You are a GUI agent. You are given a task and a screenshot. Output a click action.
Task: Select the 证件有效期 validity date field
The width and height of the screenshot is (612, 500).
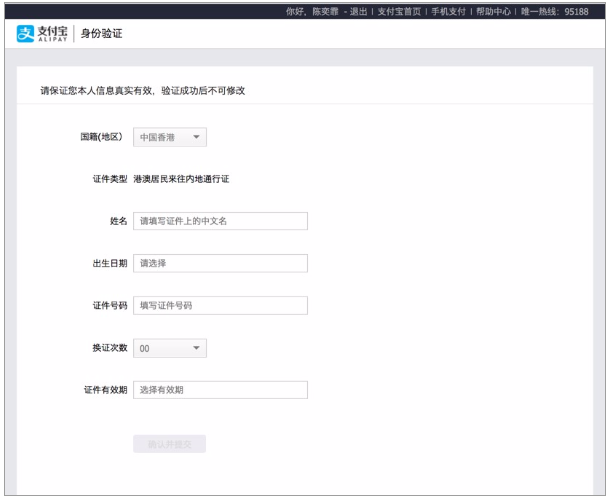tap(219, 390)
